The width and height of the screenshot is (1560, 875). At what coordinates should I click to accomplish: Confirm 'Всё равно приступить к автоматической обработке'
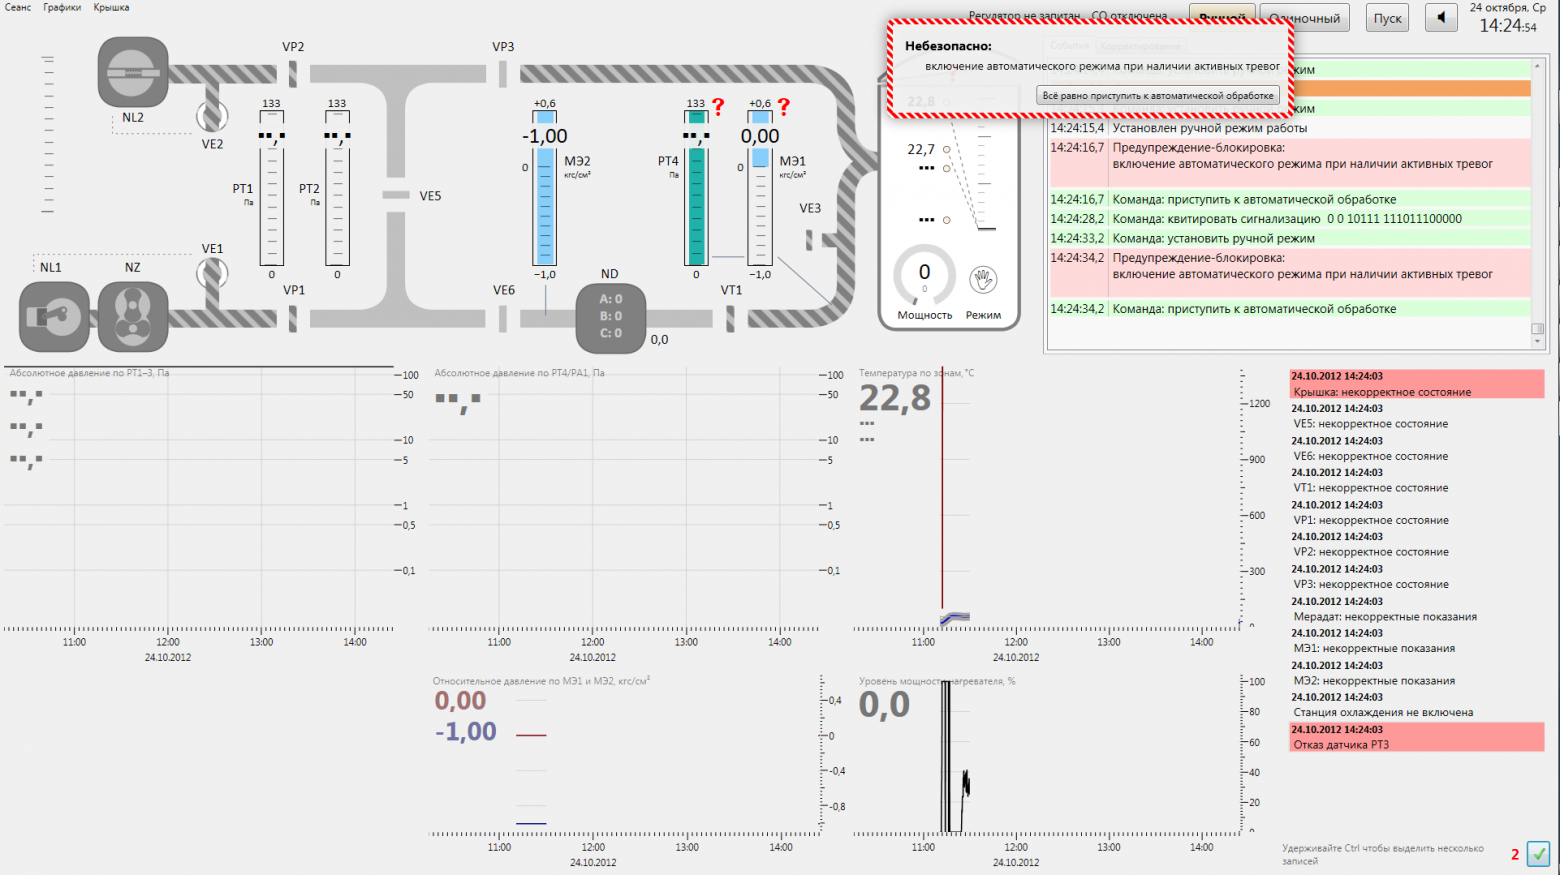1158,96
